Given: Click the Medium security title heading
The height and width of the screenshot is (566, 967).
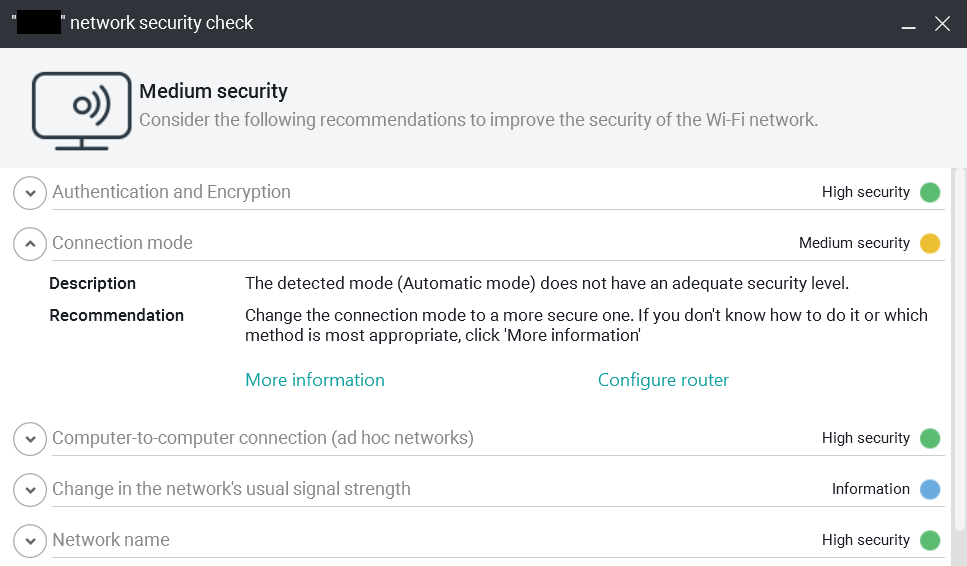Looking at the screenshot, I should click(213, 91).
